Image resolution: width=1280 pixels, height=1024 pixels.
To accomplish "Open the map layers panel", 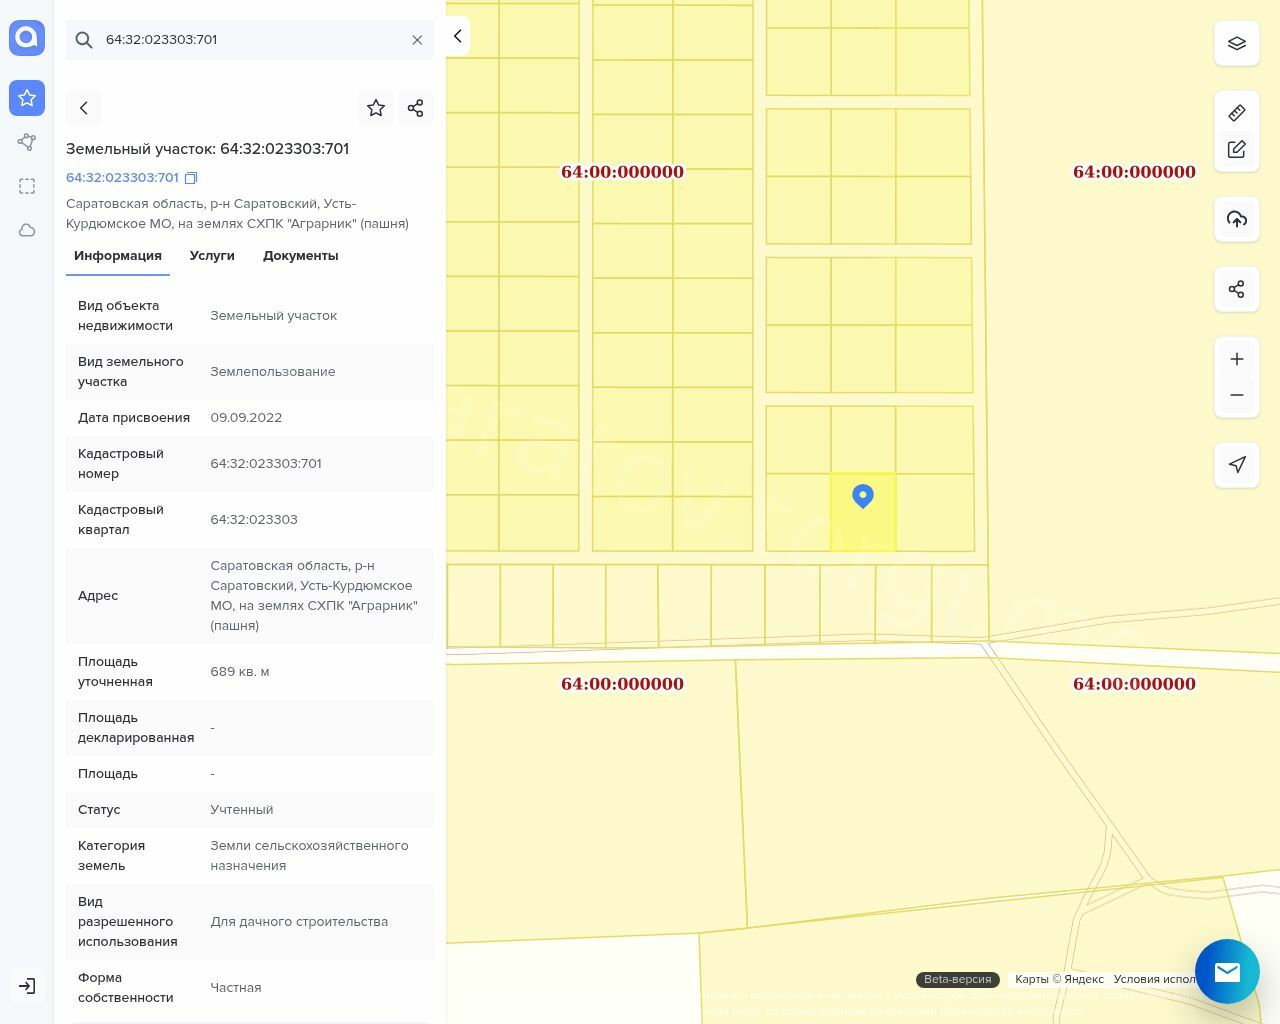I will tap(1236, 43).
